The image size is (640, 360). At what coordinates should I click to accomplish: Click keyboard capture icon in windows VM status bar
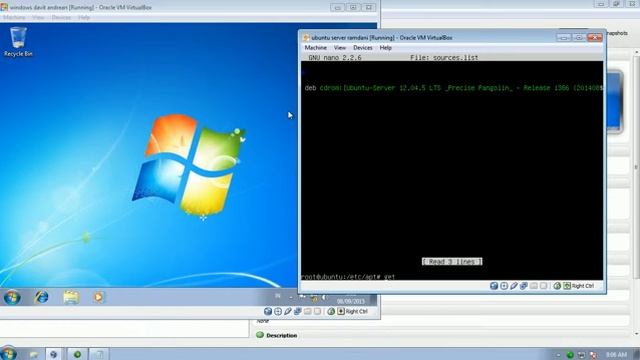coord(341,311)
